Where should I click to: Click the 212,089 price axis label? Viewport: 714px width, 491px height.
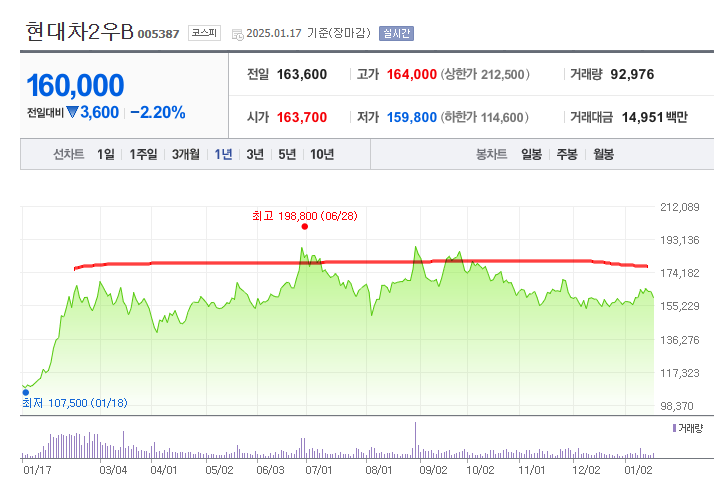(x=679, y=207)
